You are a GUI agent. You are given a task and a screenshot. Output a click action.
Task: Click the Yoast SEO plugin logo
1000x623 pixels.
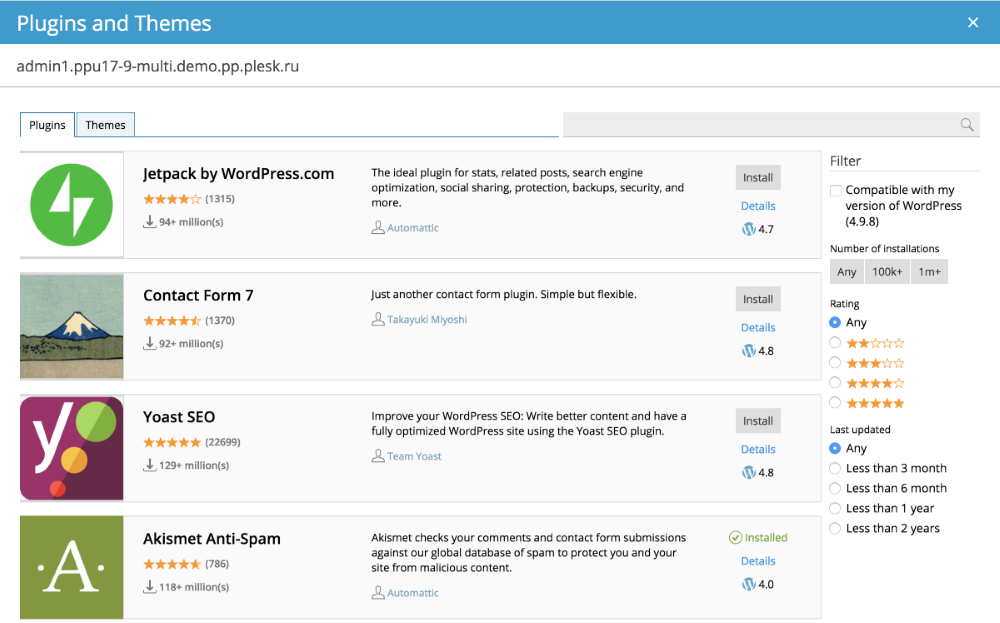pos(72,448)
